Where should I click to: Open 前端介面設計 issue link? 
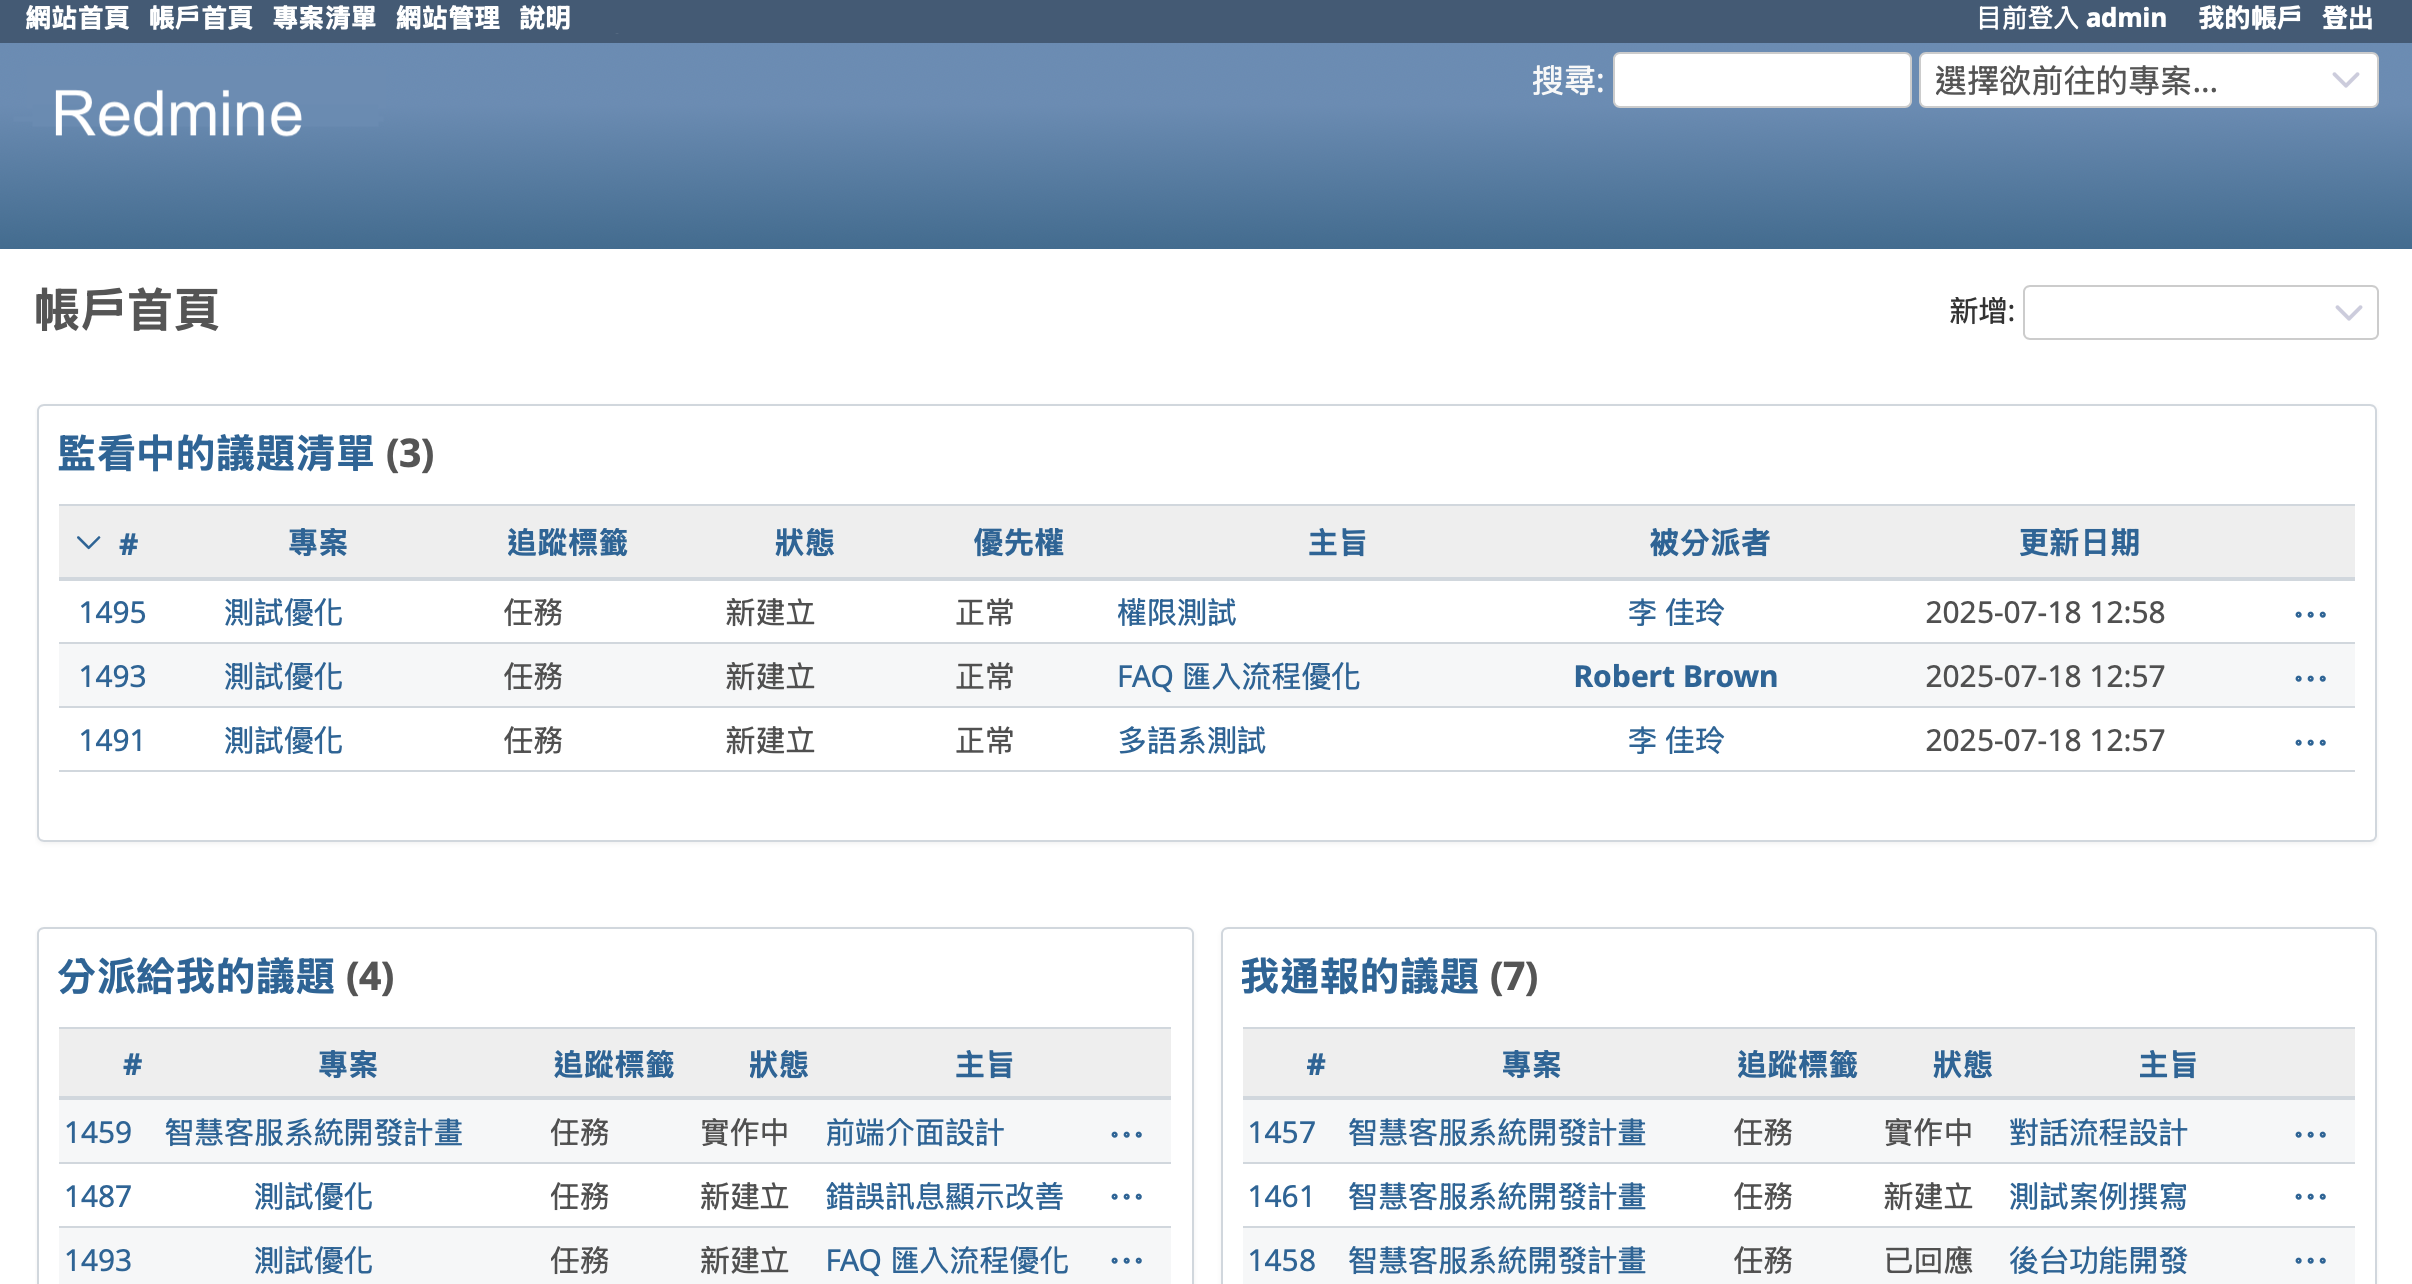pos(915,1132)
